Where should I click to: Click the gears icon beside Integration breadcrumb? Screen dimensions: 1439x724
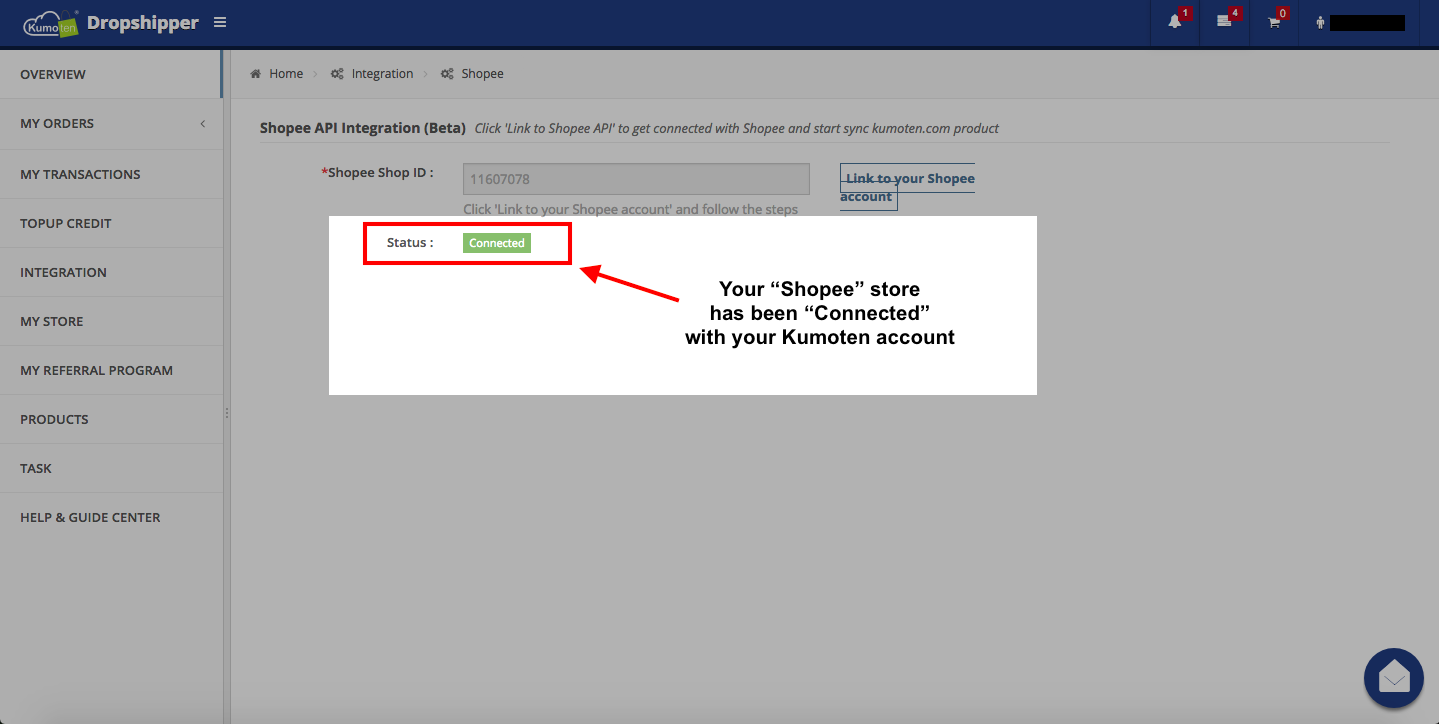(338, 74)
